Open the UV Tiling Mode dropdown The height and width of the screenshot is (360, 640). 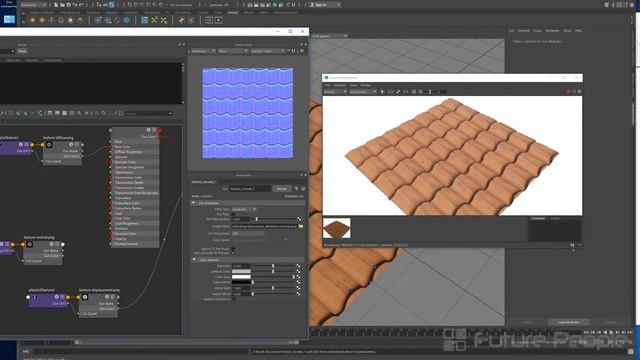click(x=247, y=233)
